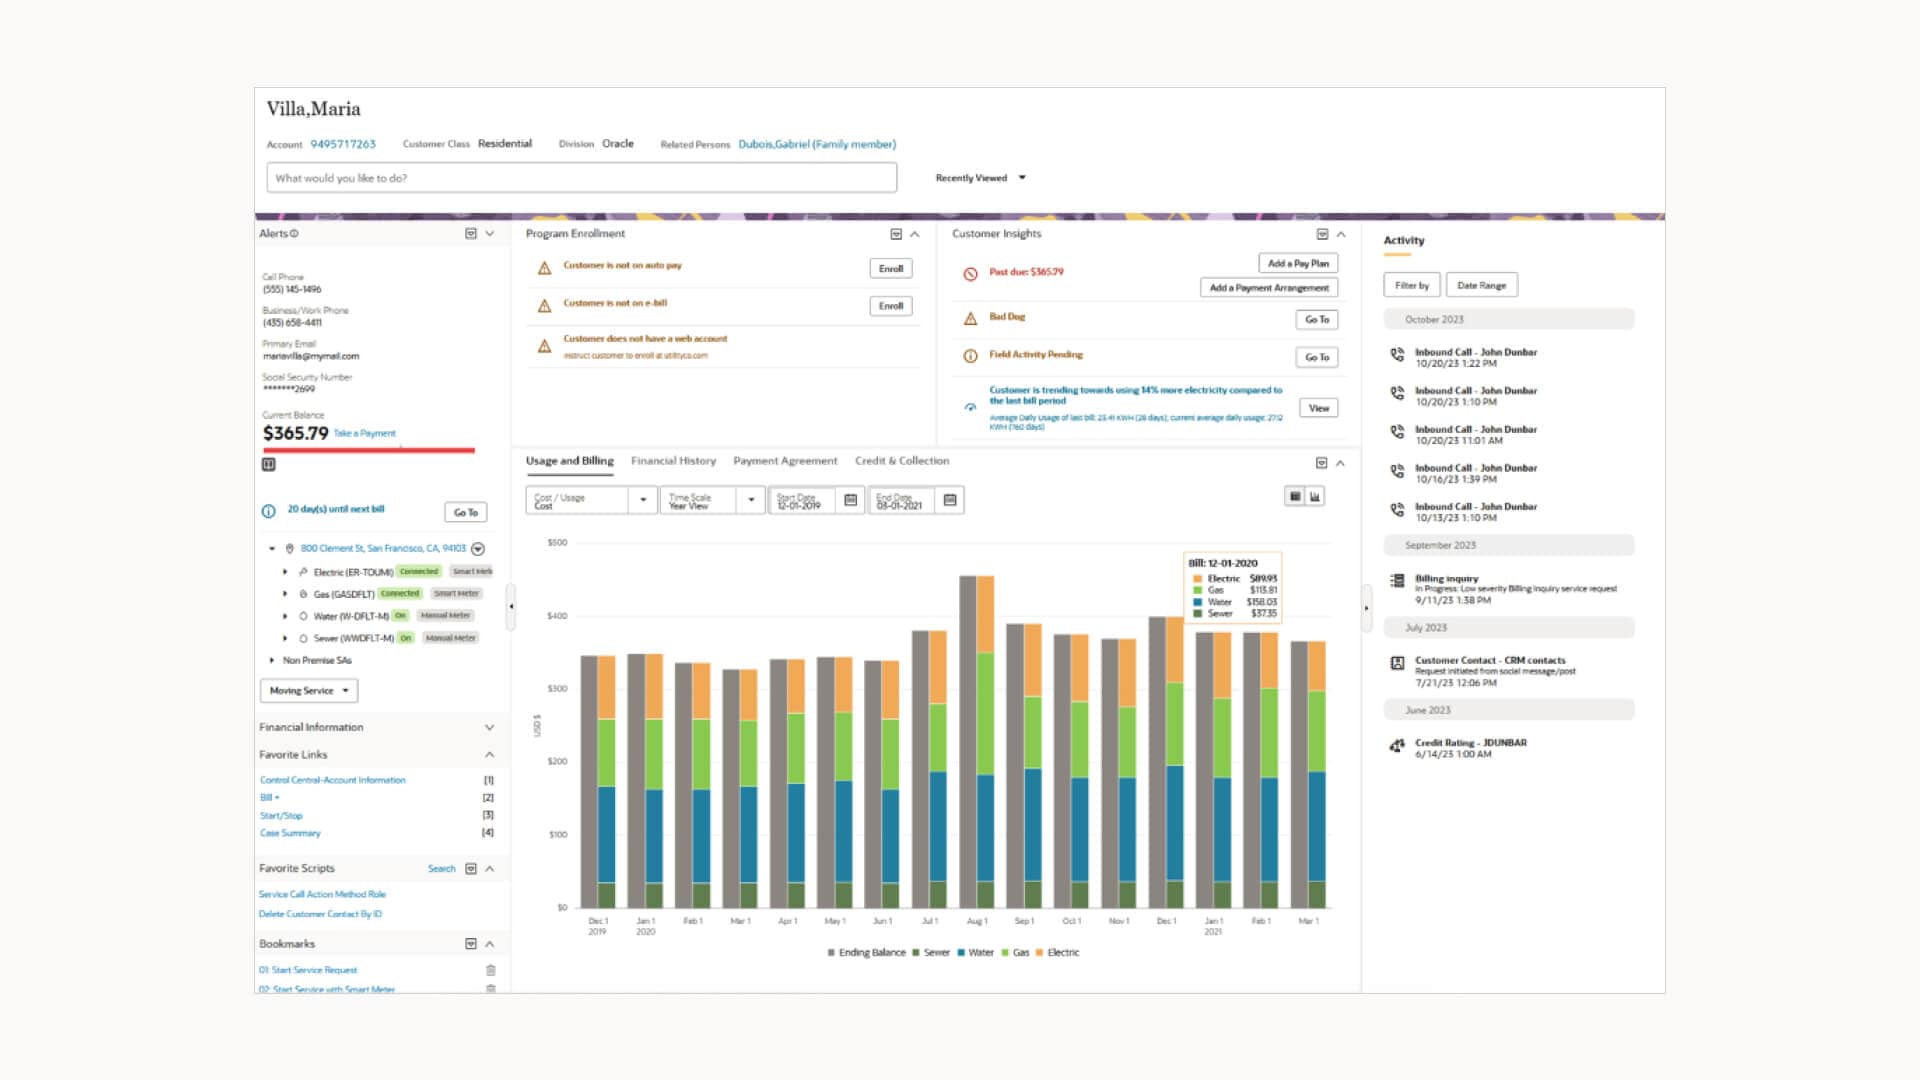Click the Add a Pay Plan button
The width and height of the screenshot is (1920, 1080).
pyautogui.click(x=1297, y=264)
